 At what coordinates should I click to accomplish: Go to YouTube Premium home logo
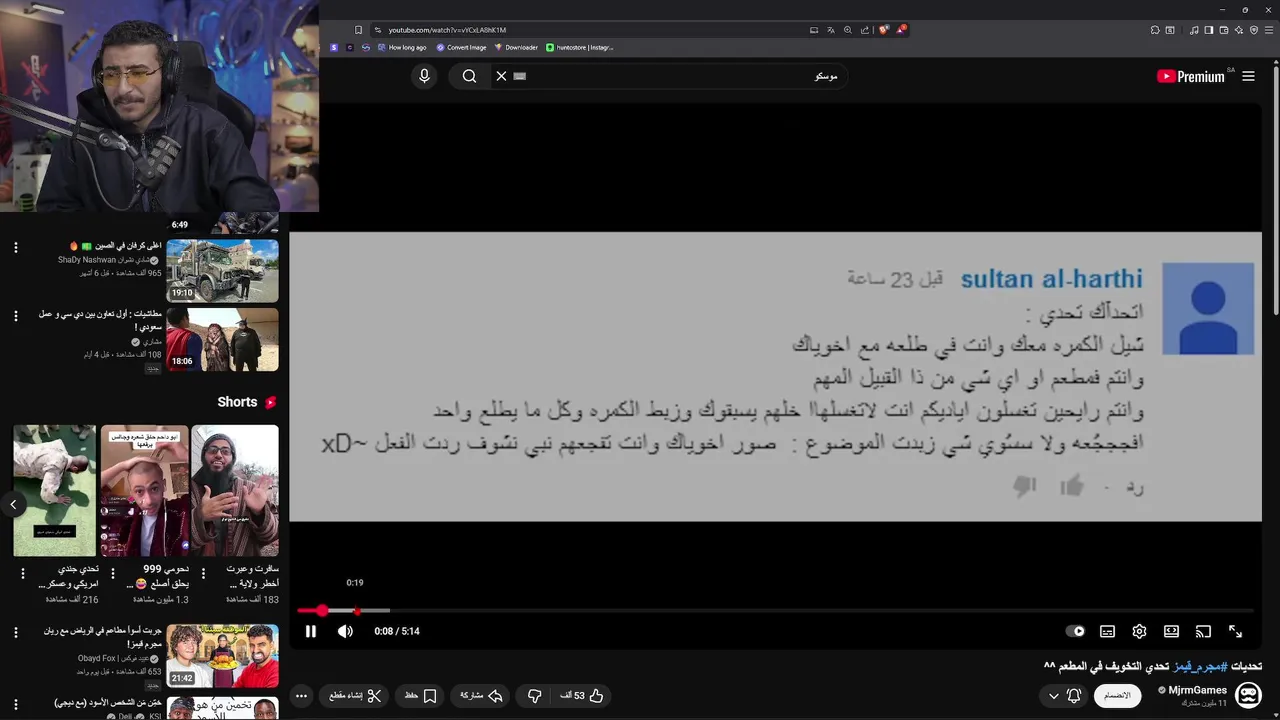tap(1191, 76)
